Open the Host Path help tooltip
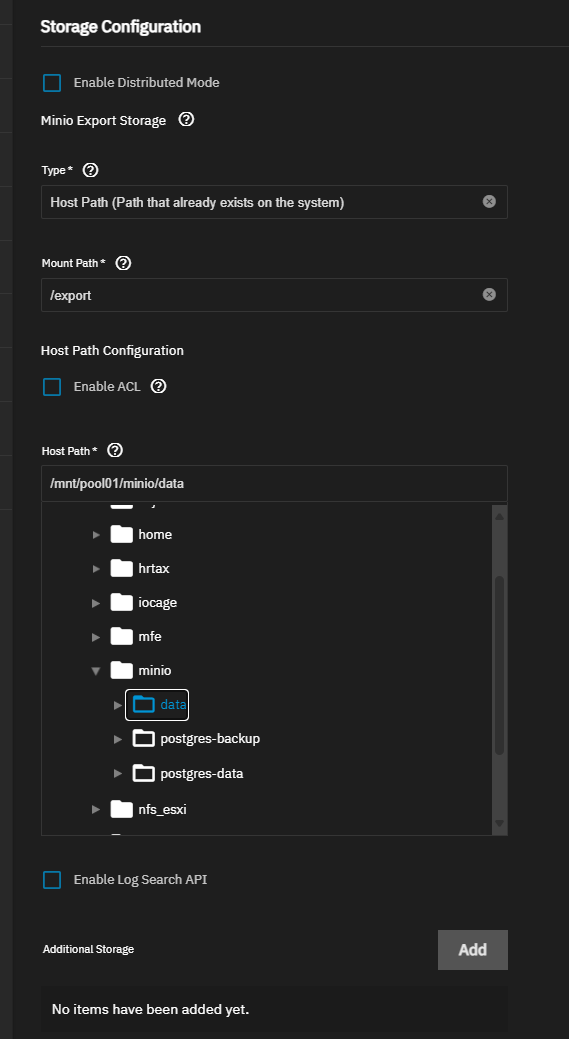 (115, 451)
